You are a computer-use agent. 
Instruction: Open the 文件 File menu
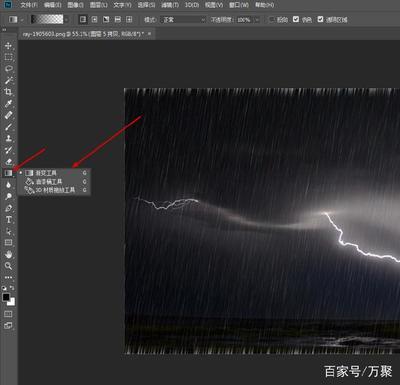coord(29,5)
